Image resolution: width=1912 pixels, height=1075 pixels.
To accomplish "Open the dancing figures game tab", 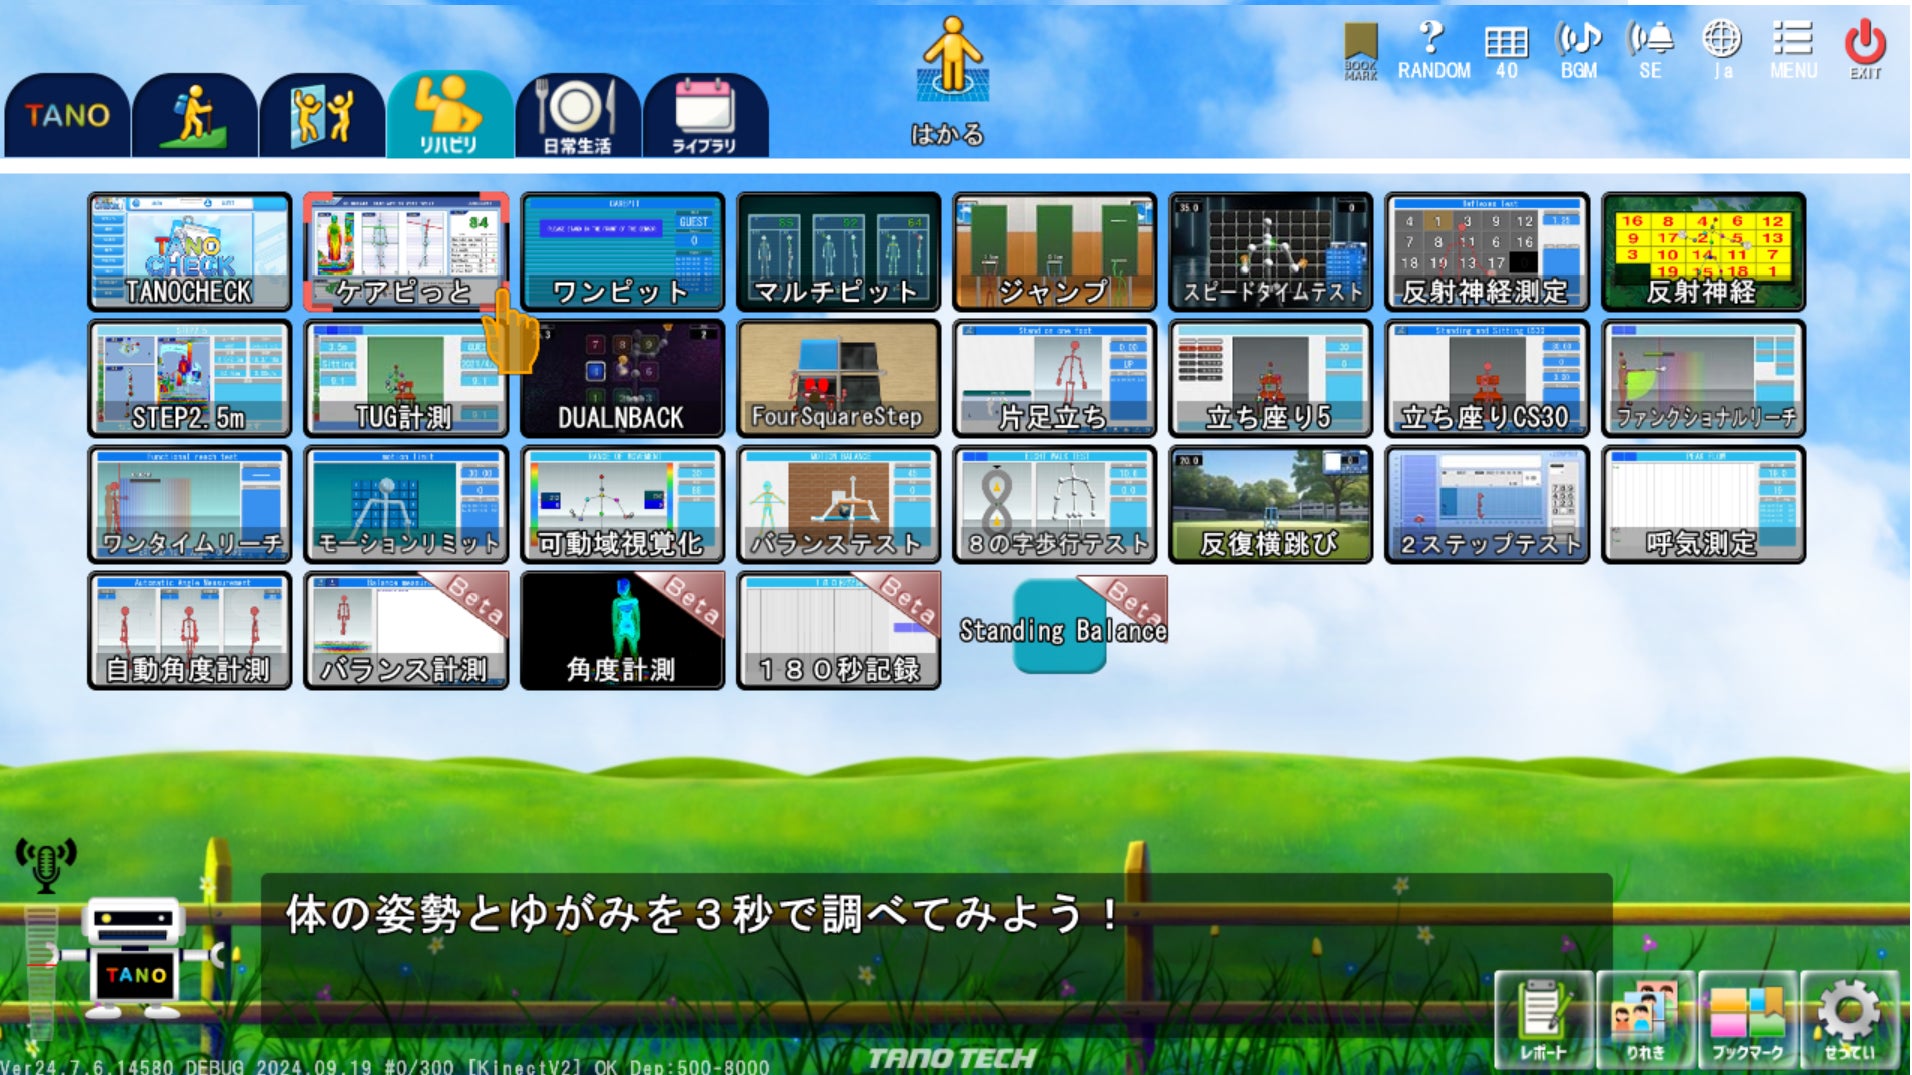I will click(x=322, y=115).
